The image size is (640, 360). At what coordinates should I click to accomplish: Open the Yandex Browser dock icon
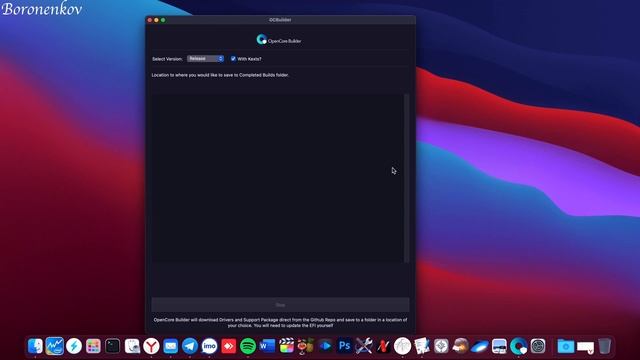pyautogui.click(x=151, y=346)
